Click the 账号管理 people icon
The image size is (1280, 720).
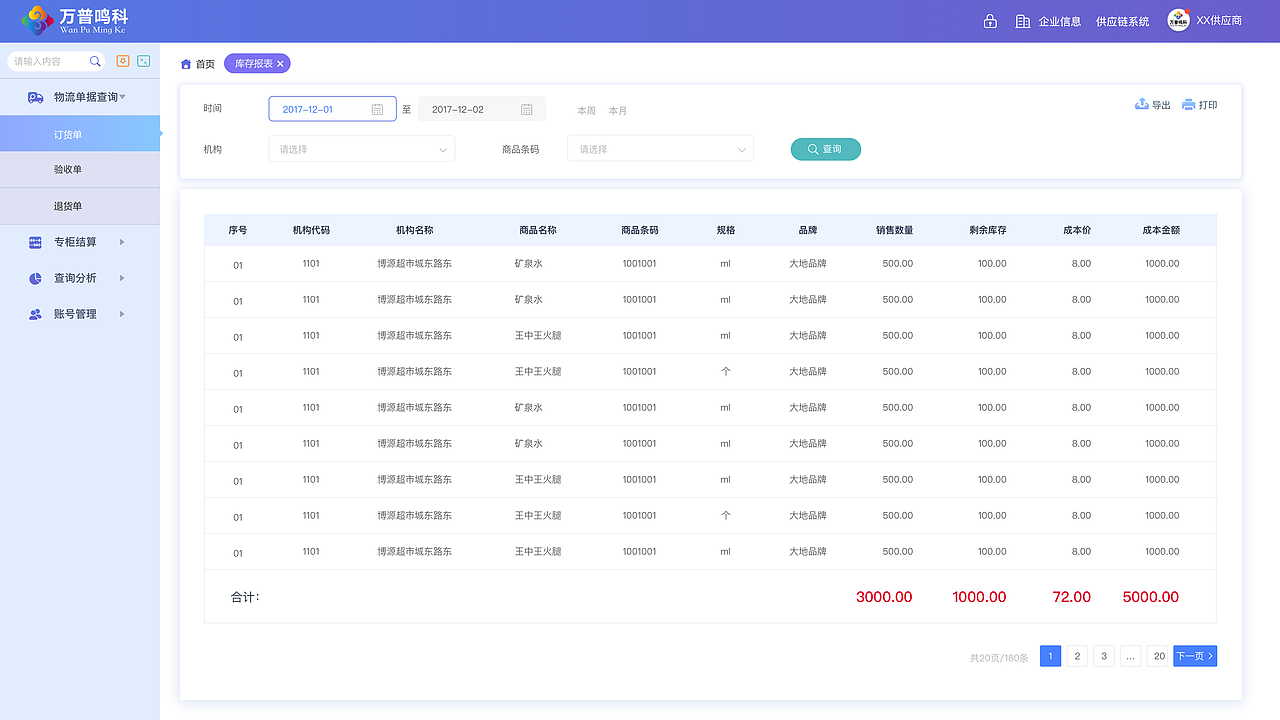(x=35, y=314)
